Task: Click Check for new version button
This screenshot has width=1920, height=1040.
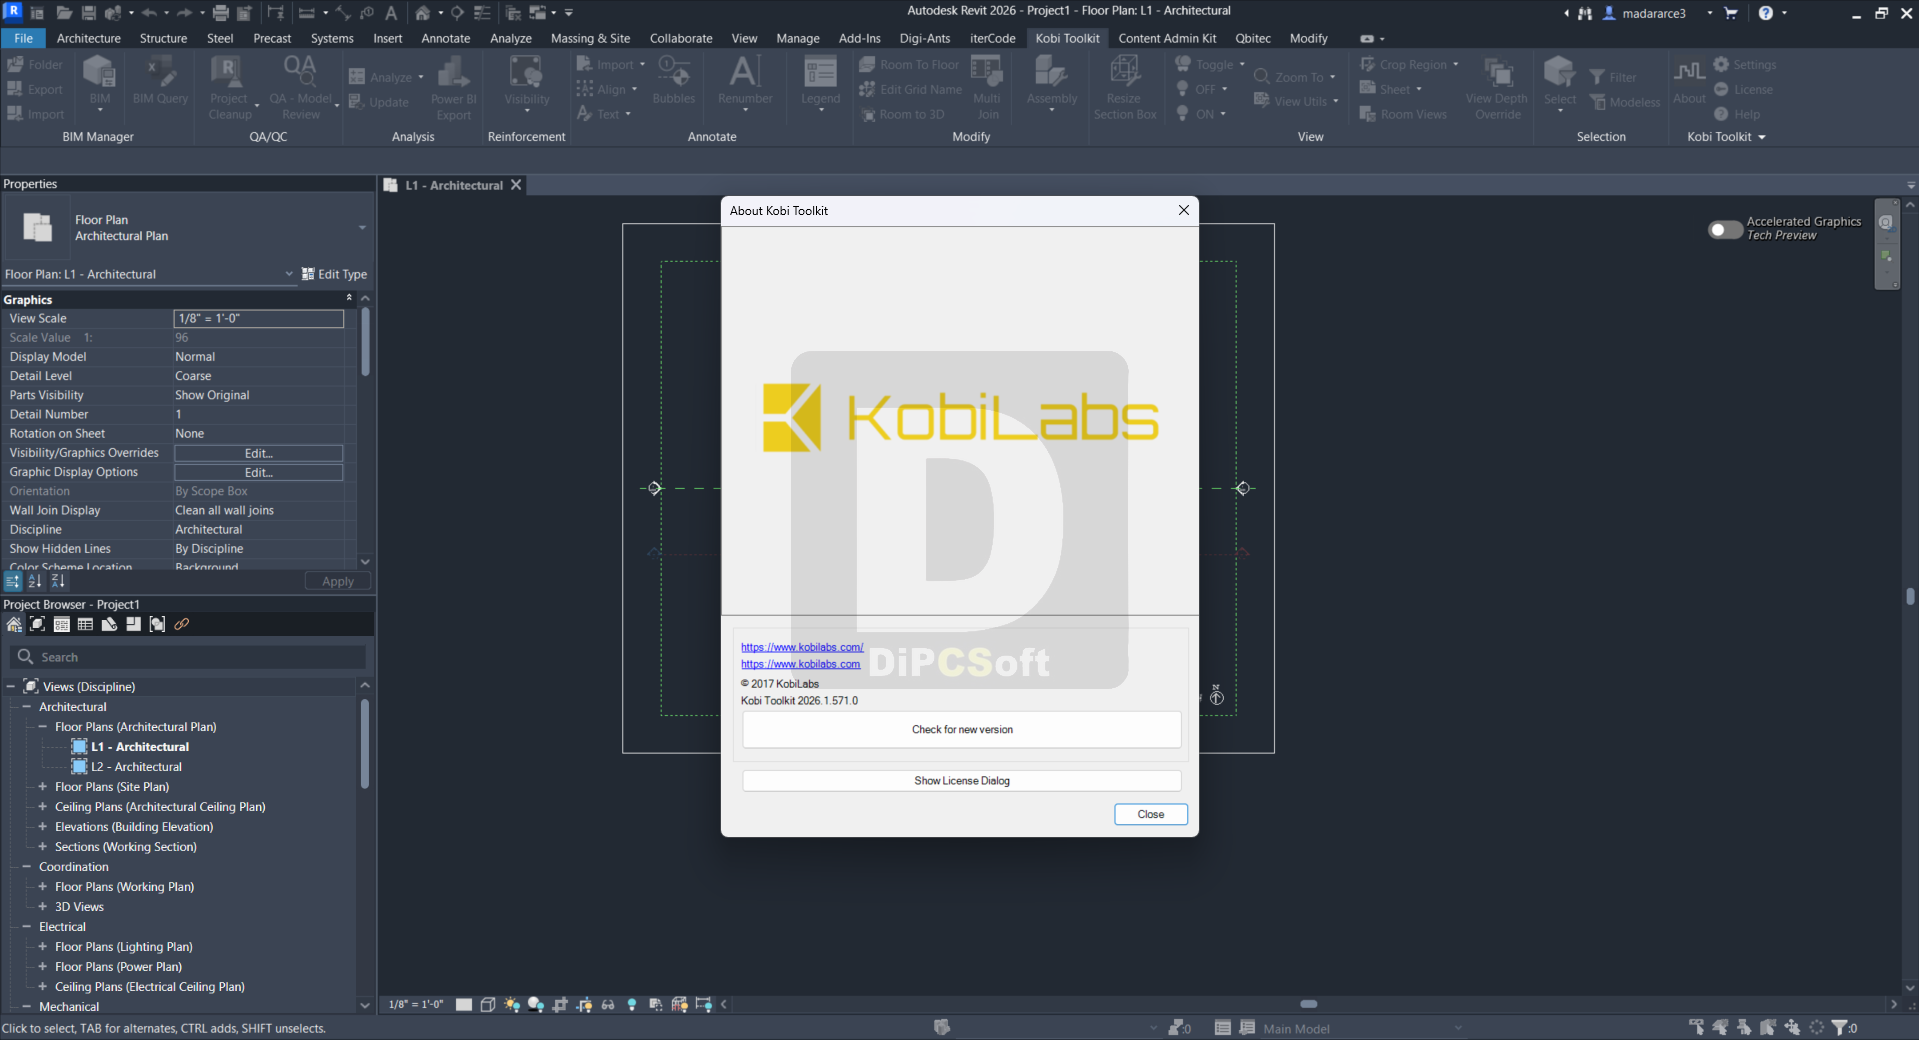Action: click(x=962, y=730)
